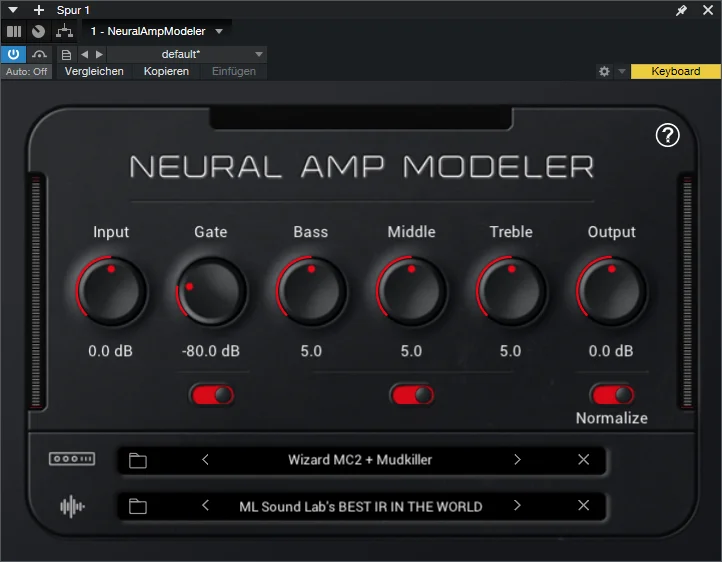
Task: Click the Middle knob
Action: coord(411,291)
